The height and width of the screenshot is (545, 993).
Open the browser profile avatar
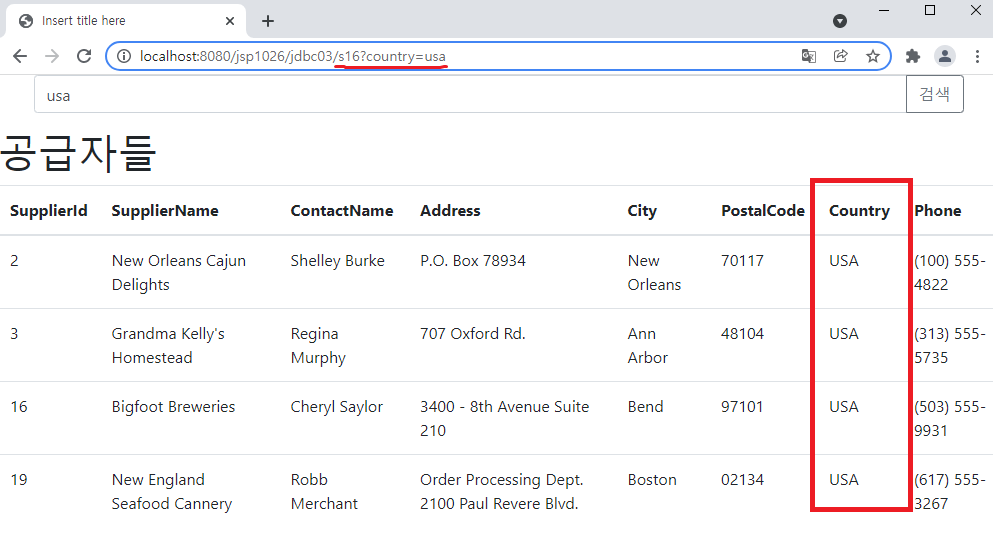click(945, 56)
